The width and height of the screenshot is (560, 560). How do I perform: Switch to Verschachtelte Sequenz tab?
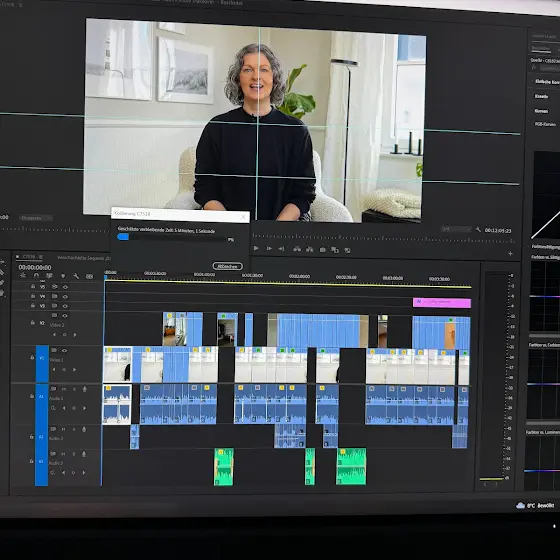coord(84,258)
